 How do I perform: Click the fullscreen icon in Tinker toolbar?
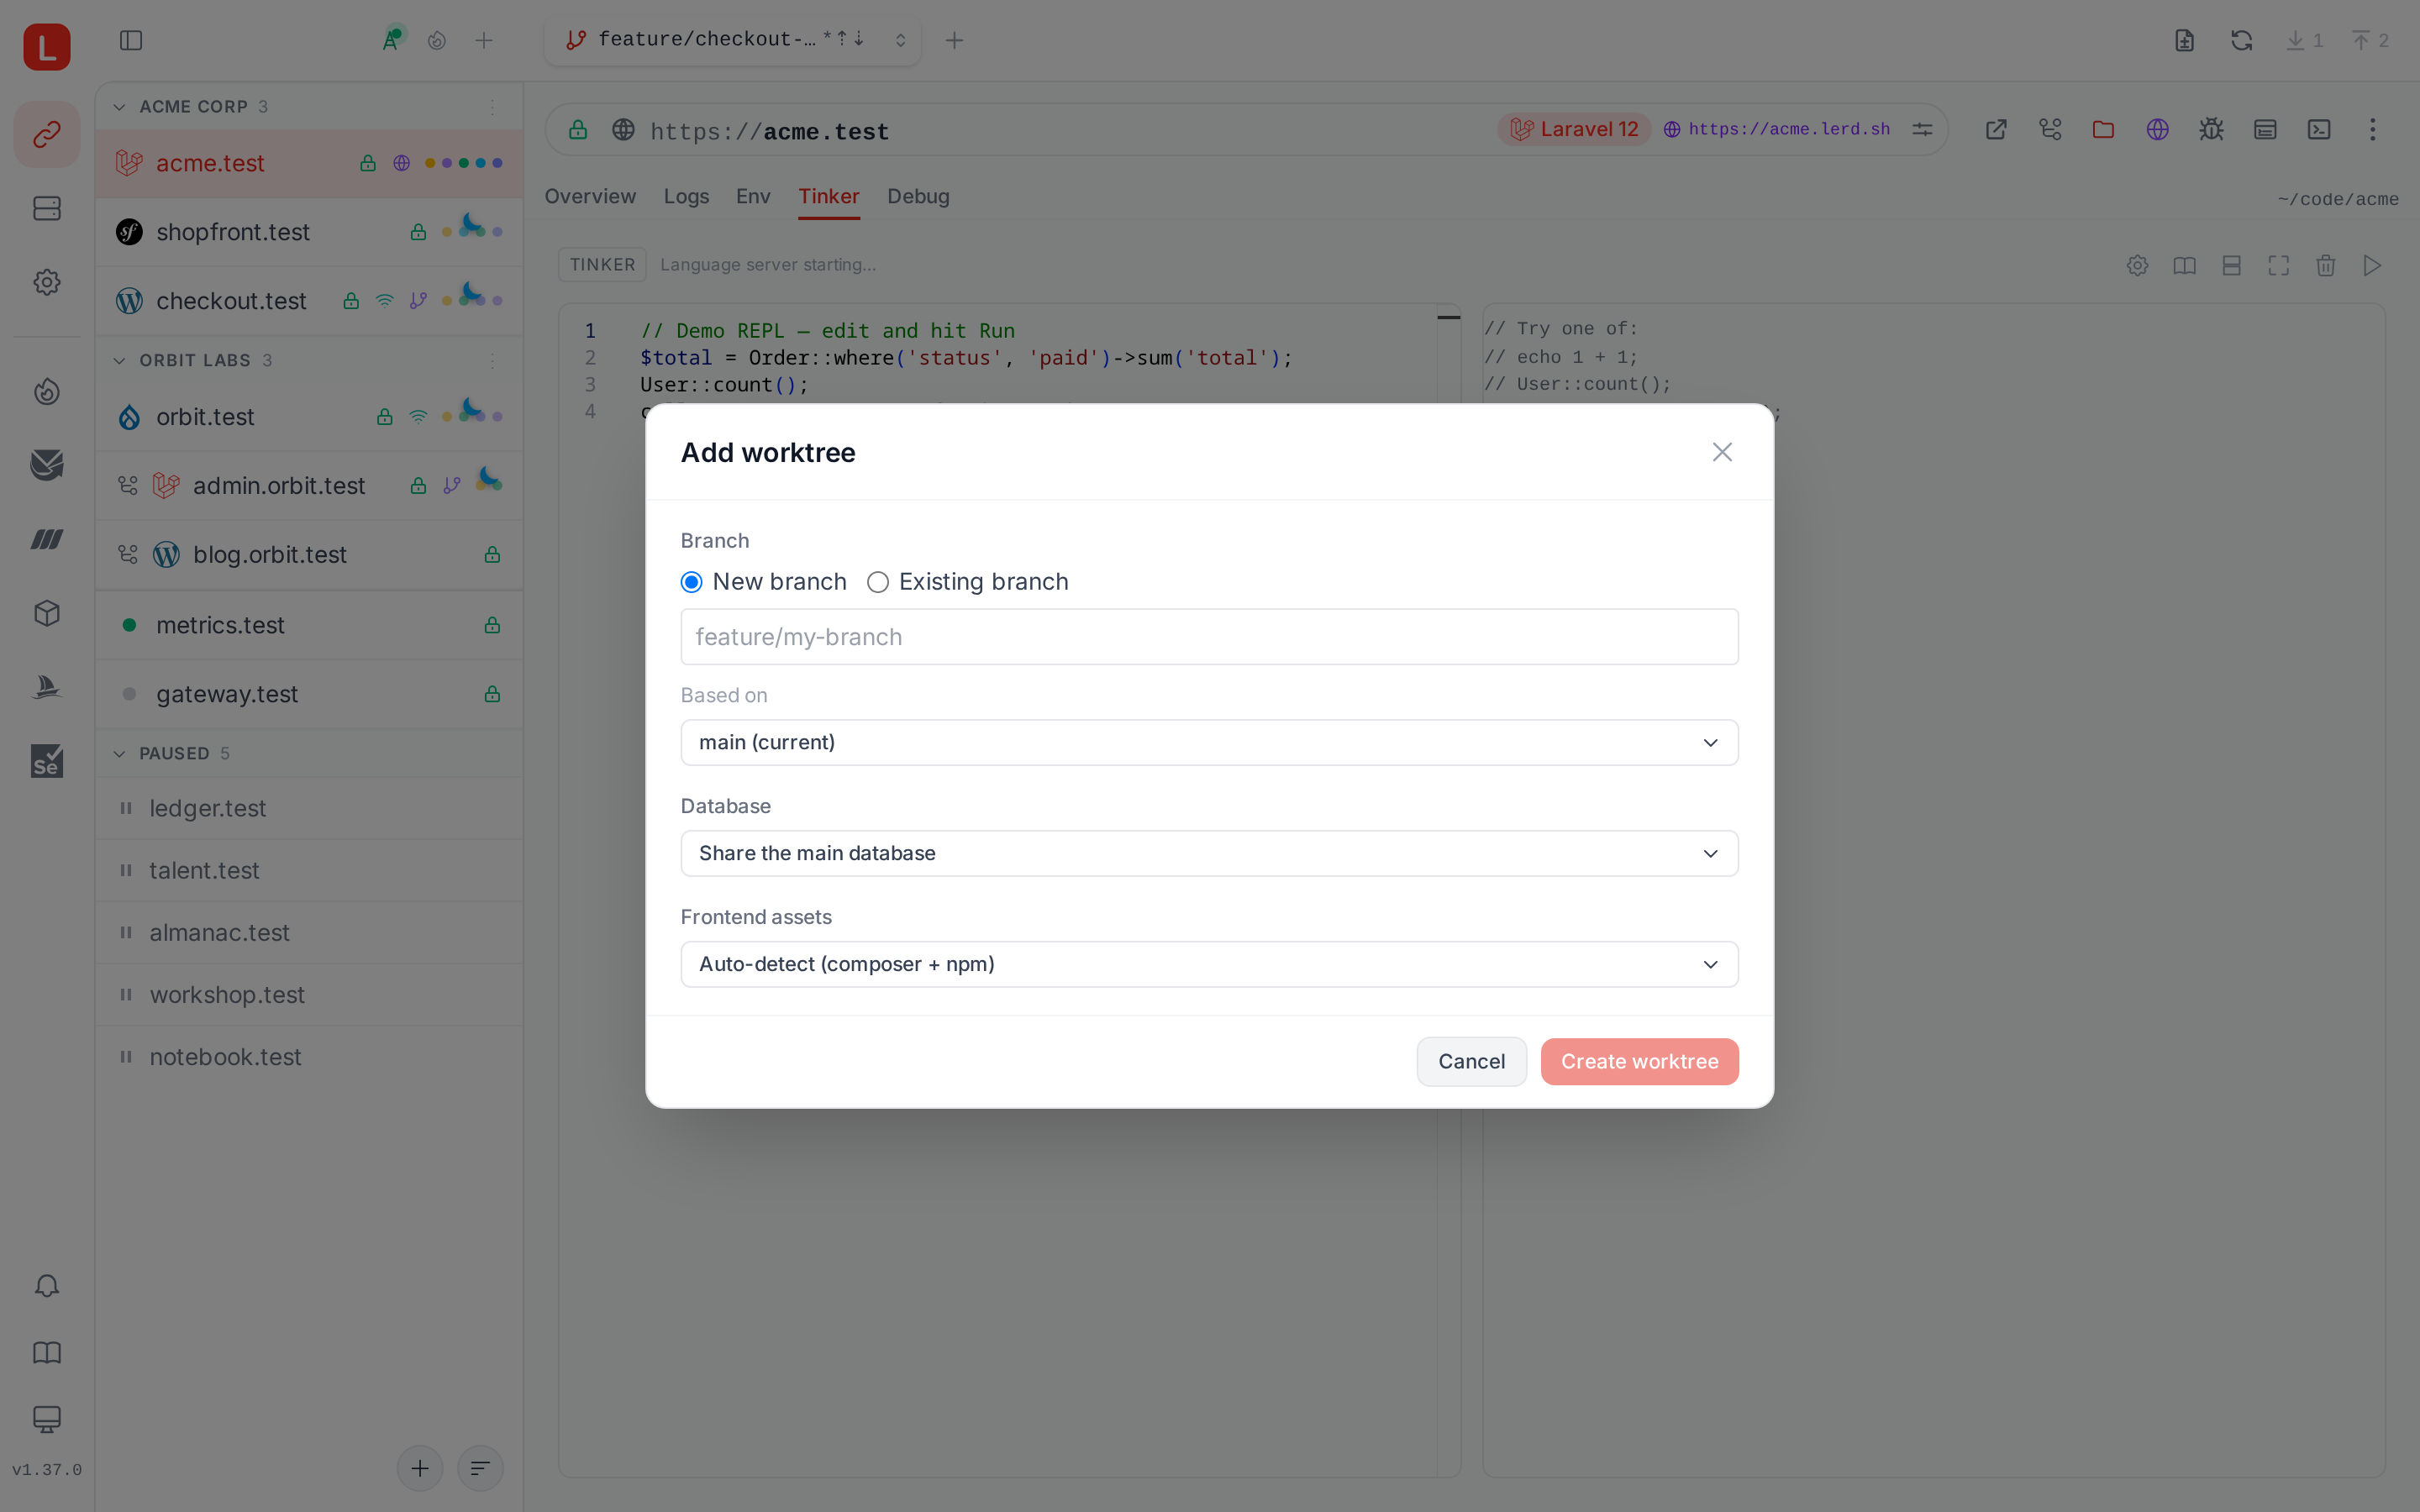pyautogui.click(x=2278, y=265)
